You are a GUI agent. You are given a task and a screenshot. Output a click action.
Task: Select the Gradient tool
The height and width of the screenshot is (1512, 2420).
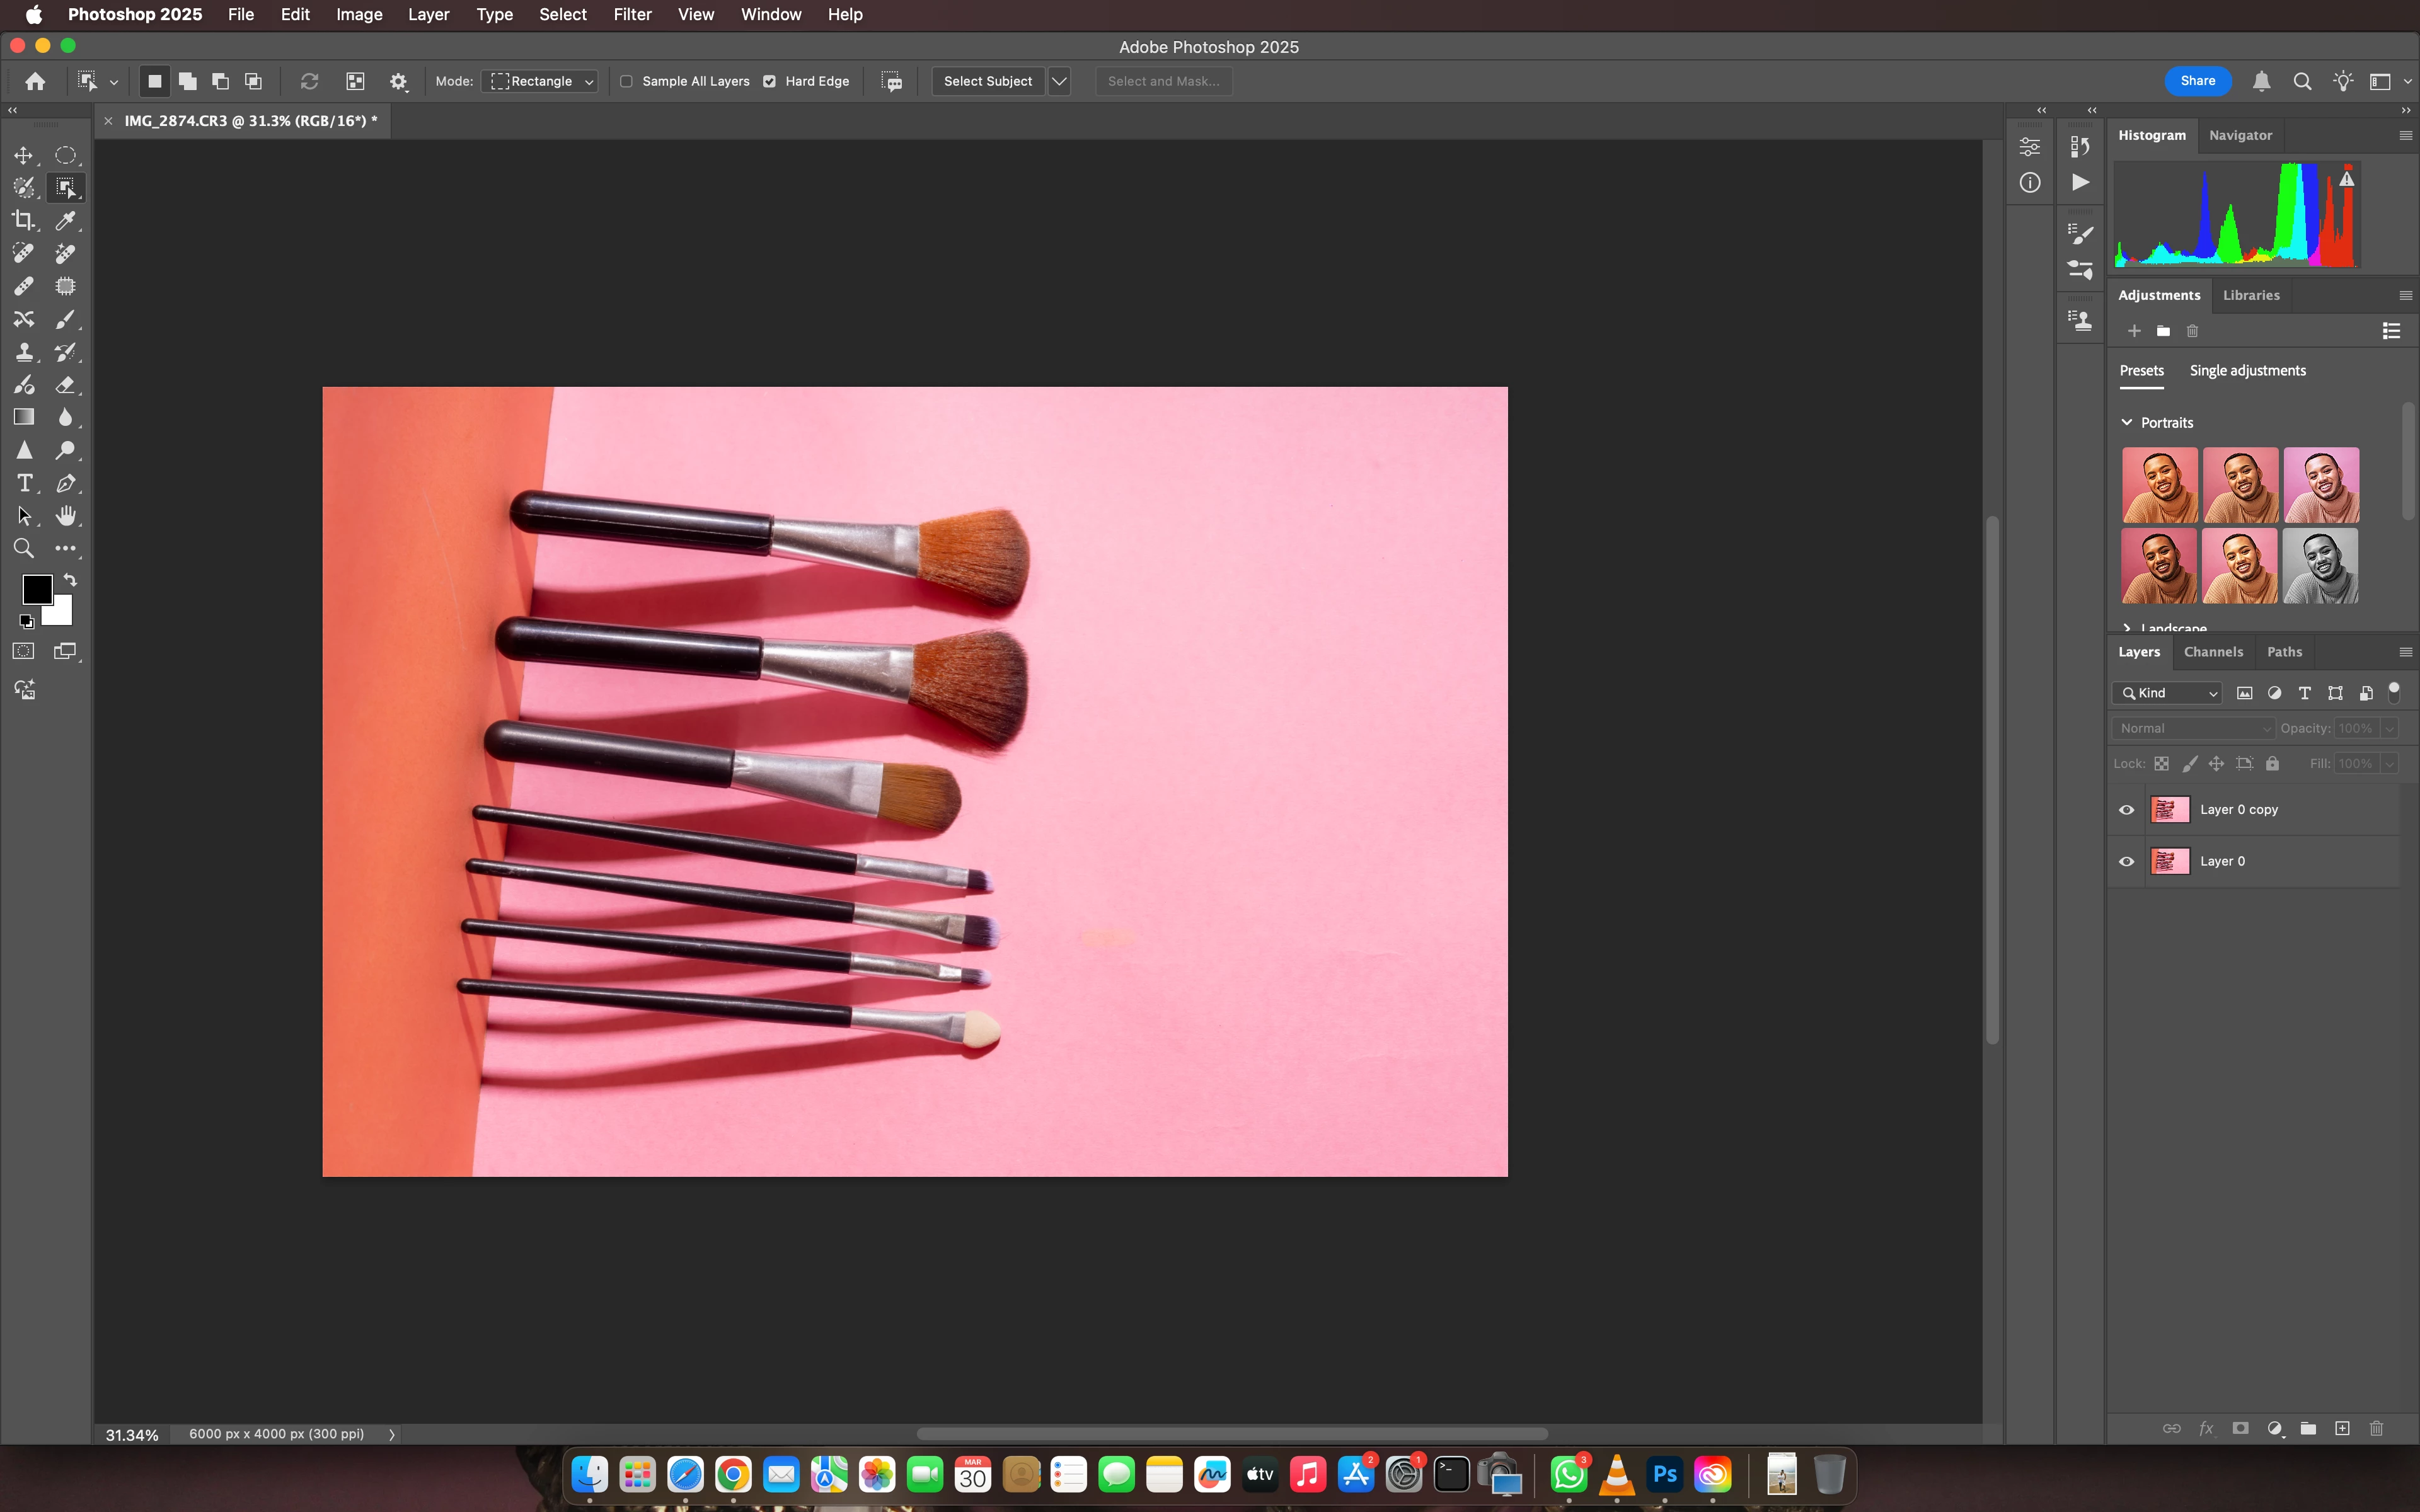(x=23, y=417)
